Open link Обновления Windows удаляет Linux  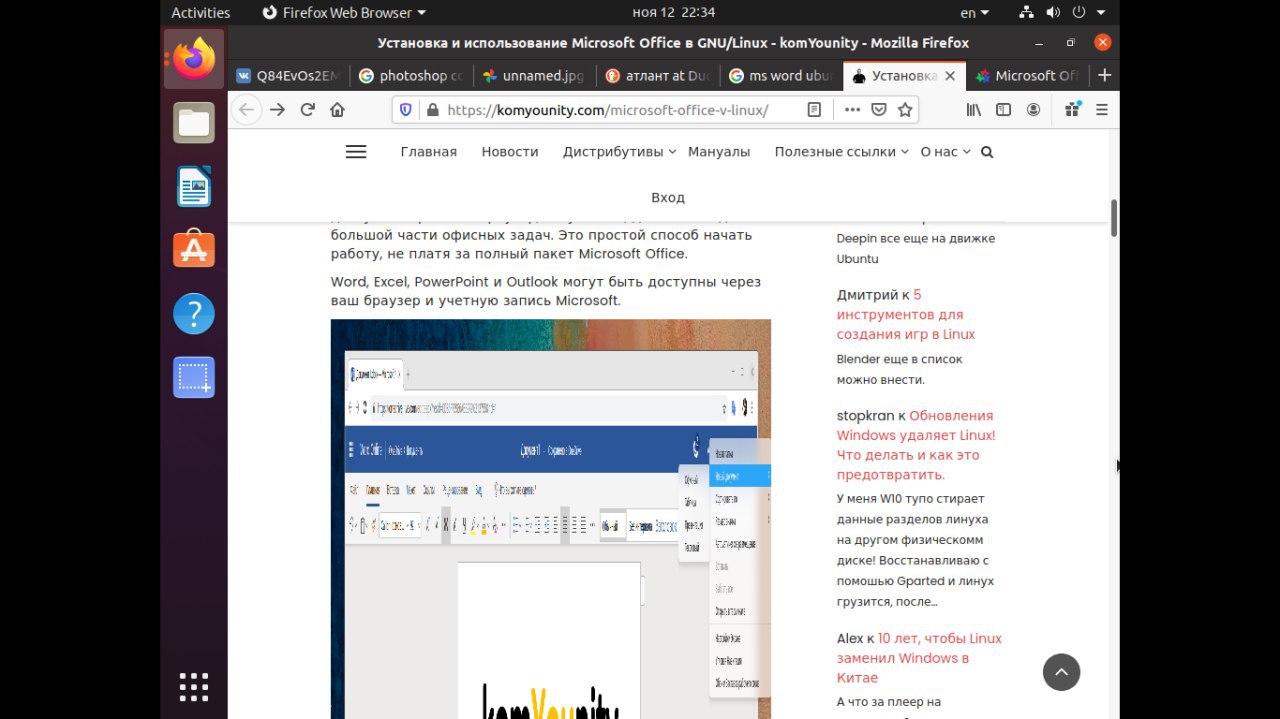point(916,445)
